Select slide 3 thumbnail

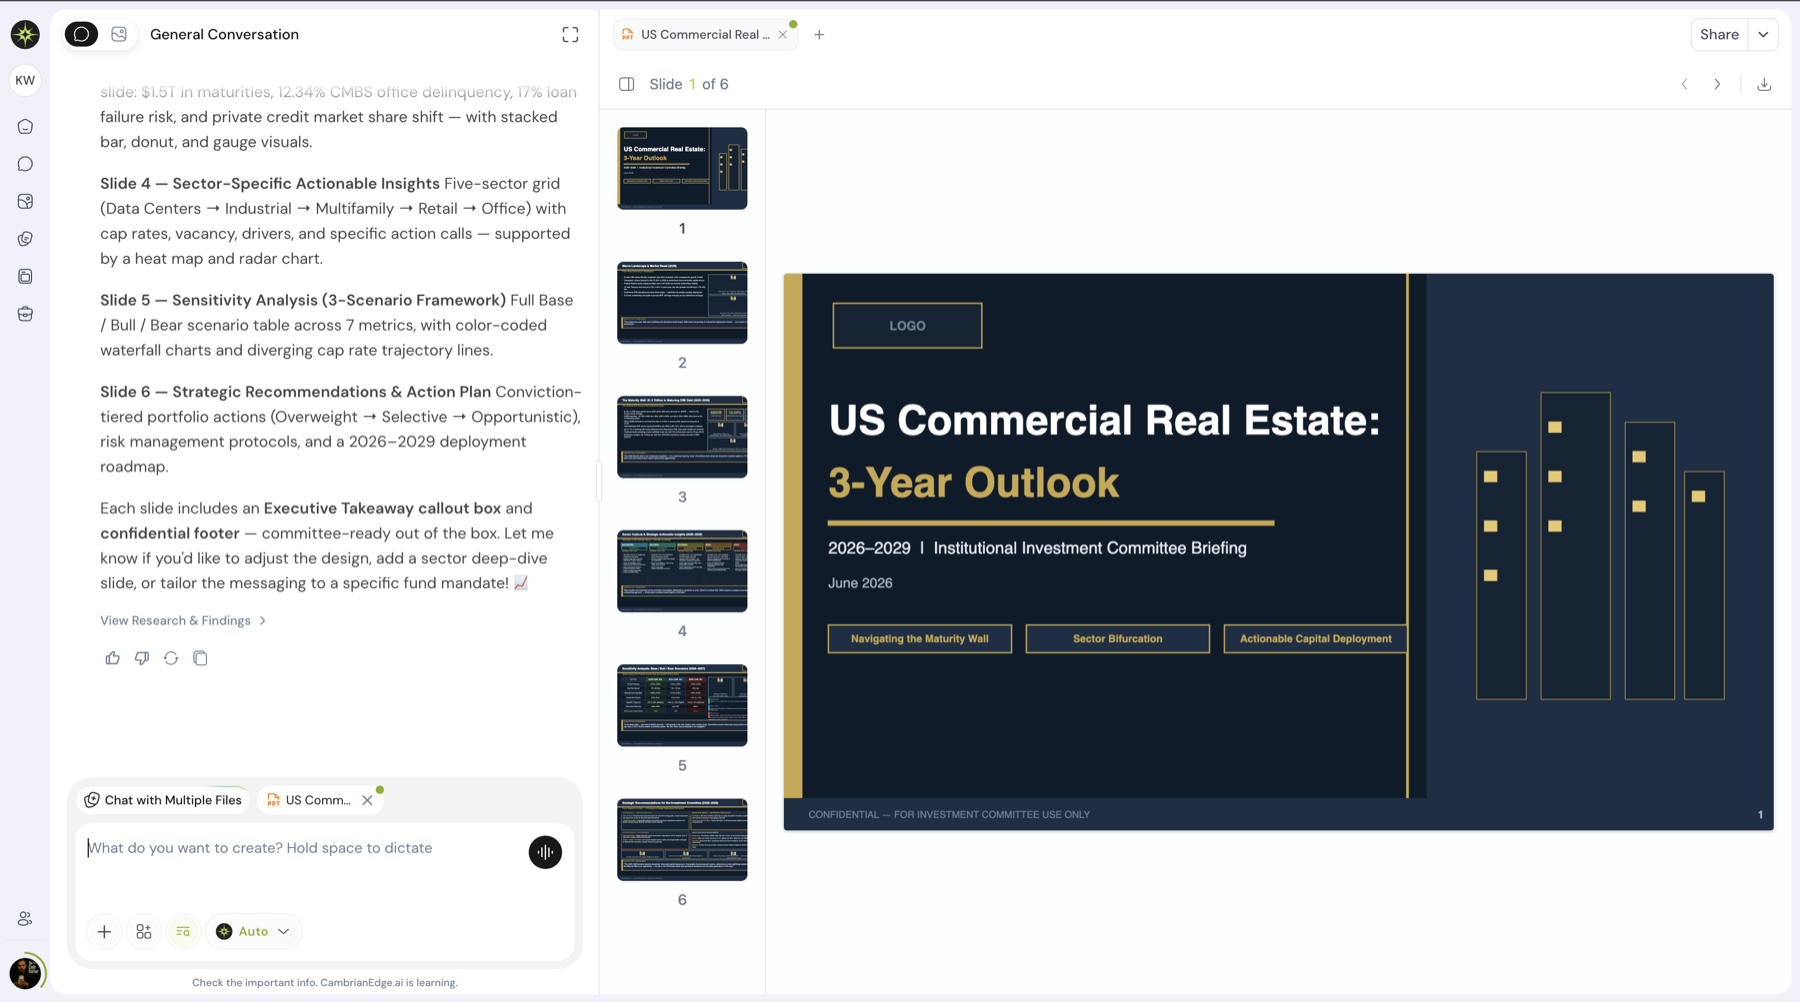[x=682, y=437]
